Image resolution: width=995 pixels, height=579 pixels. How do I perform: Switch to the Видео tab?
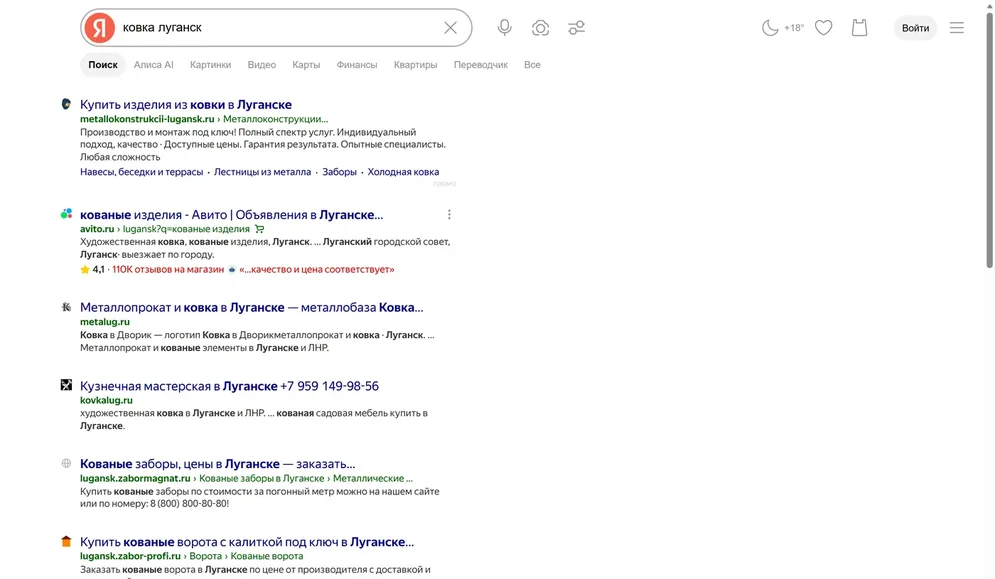tap(261, 65)
